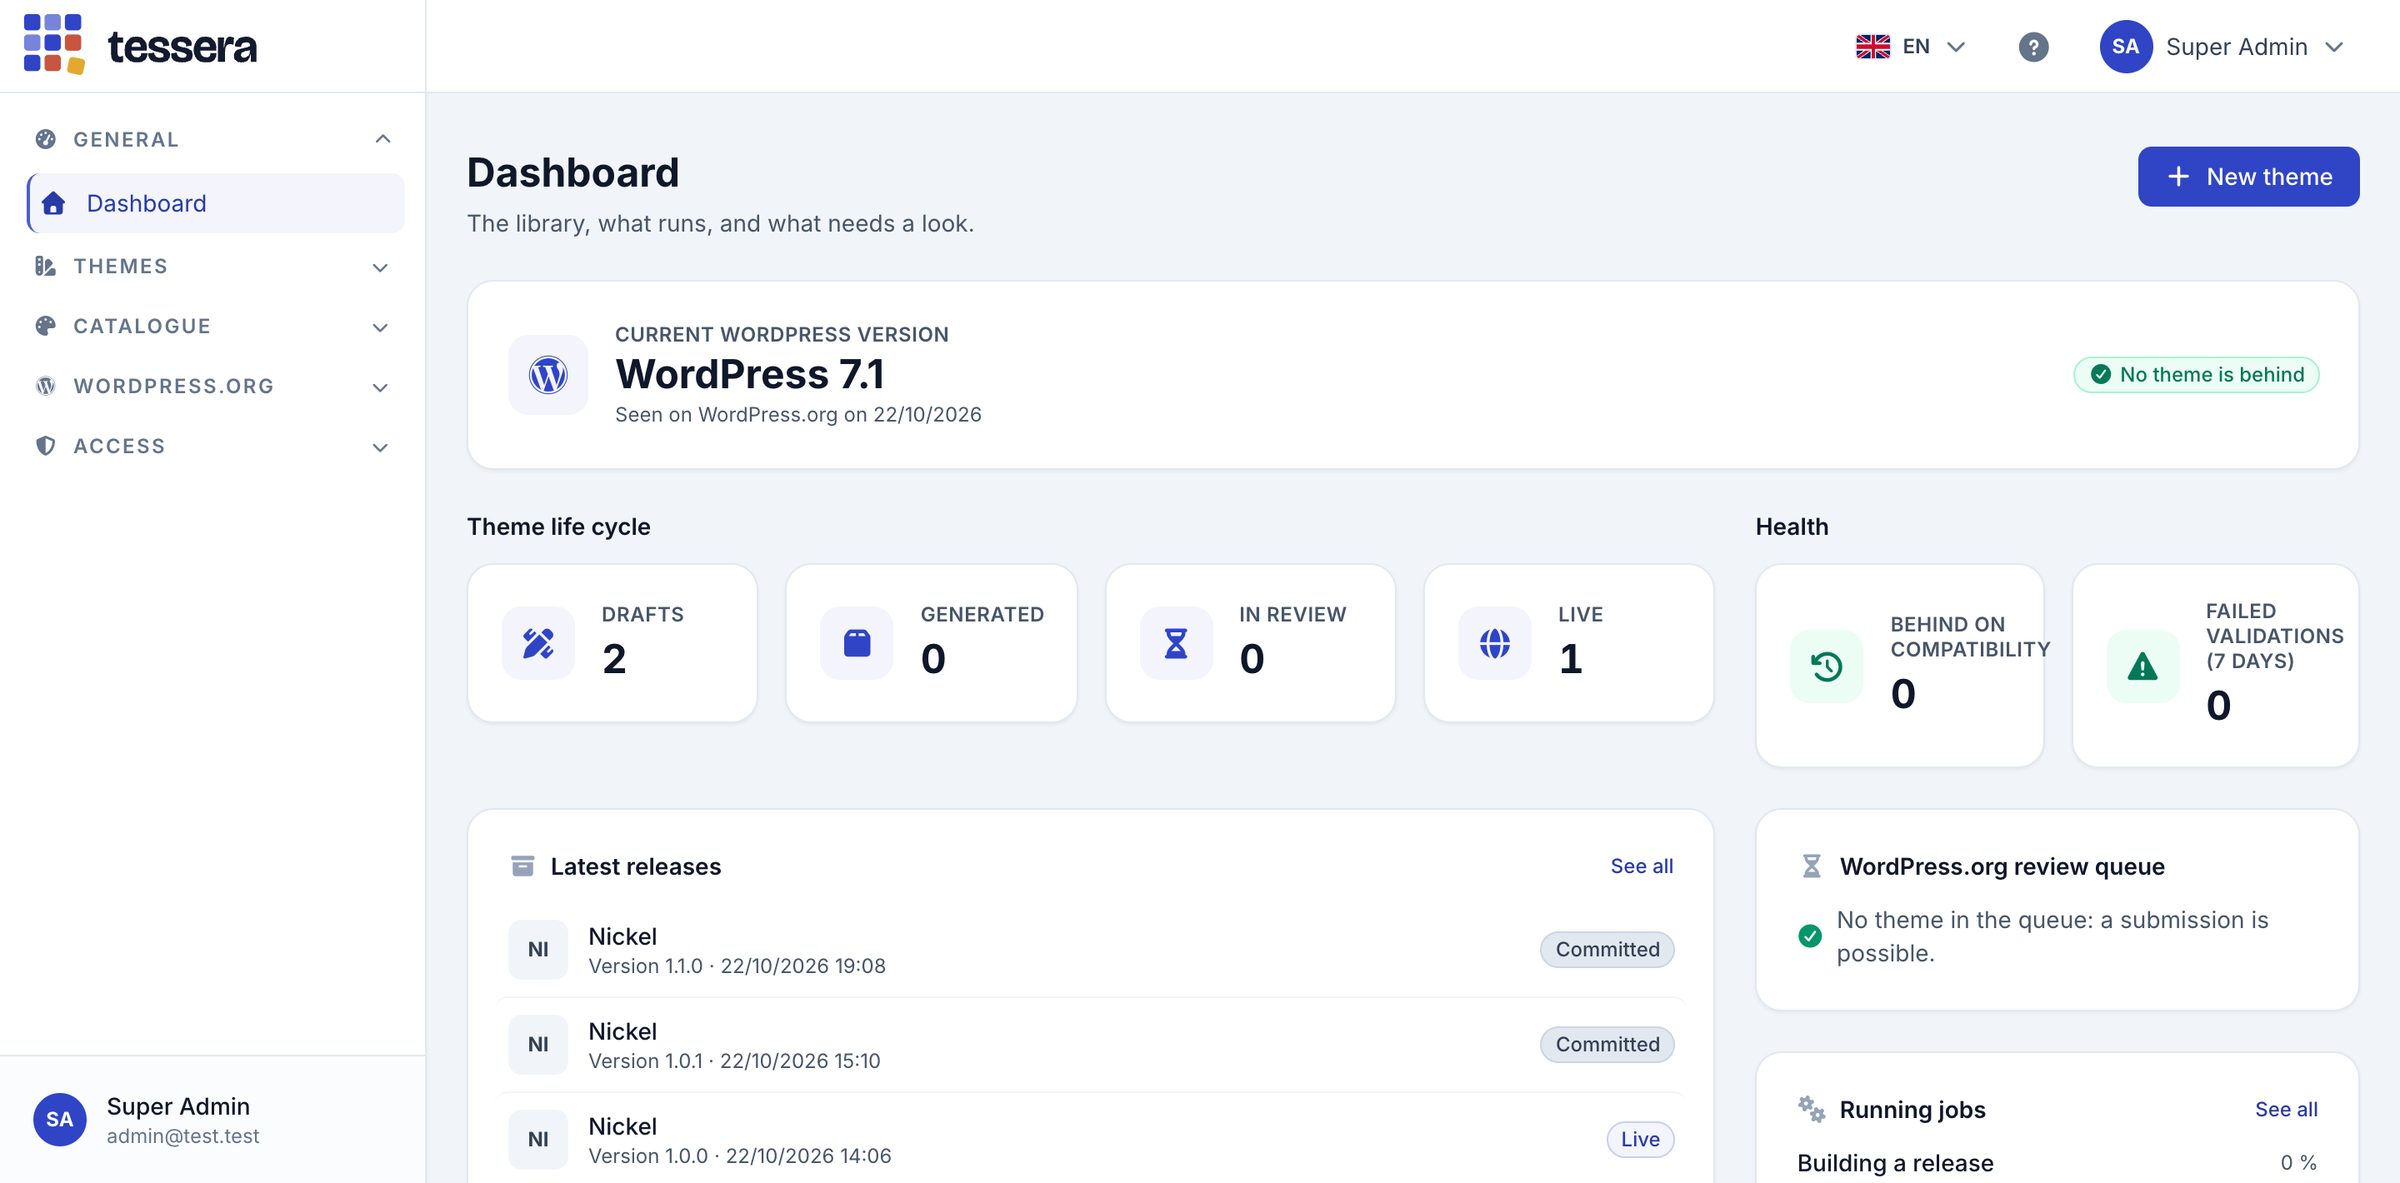Click the green check icon in review queue
Screen dimensions: 2400x1183
(x=1810, y=936)
